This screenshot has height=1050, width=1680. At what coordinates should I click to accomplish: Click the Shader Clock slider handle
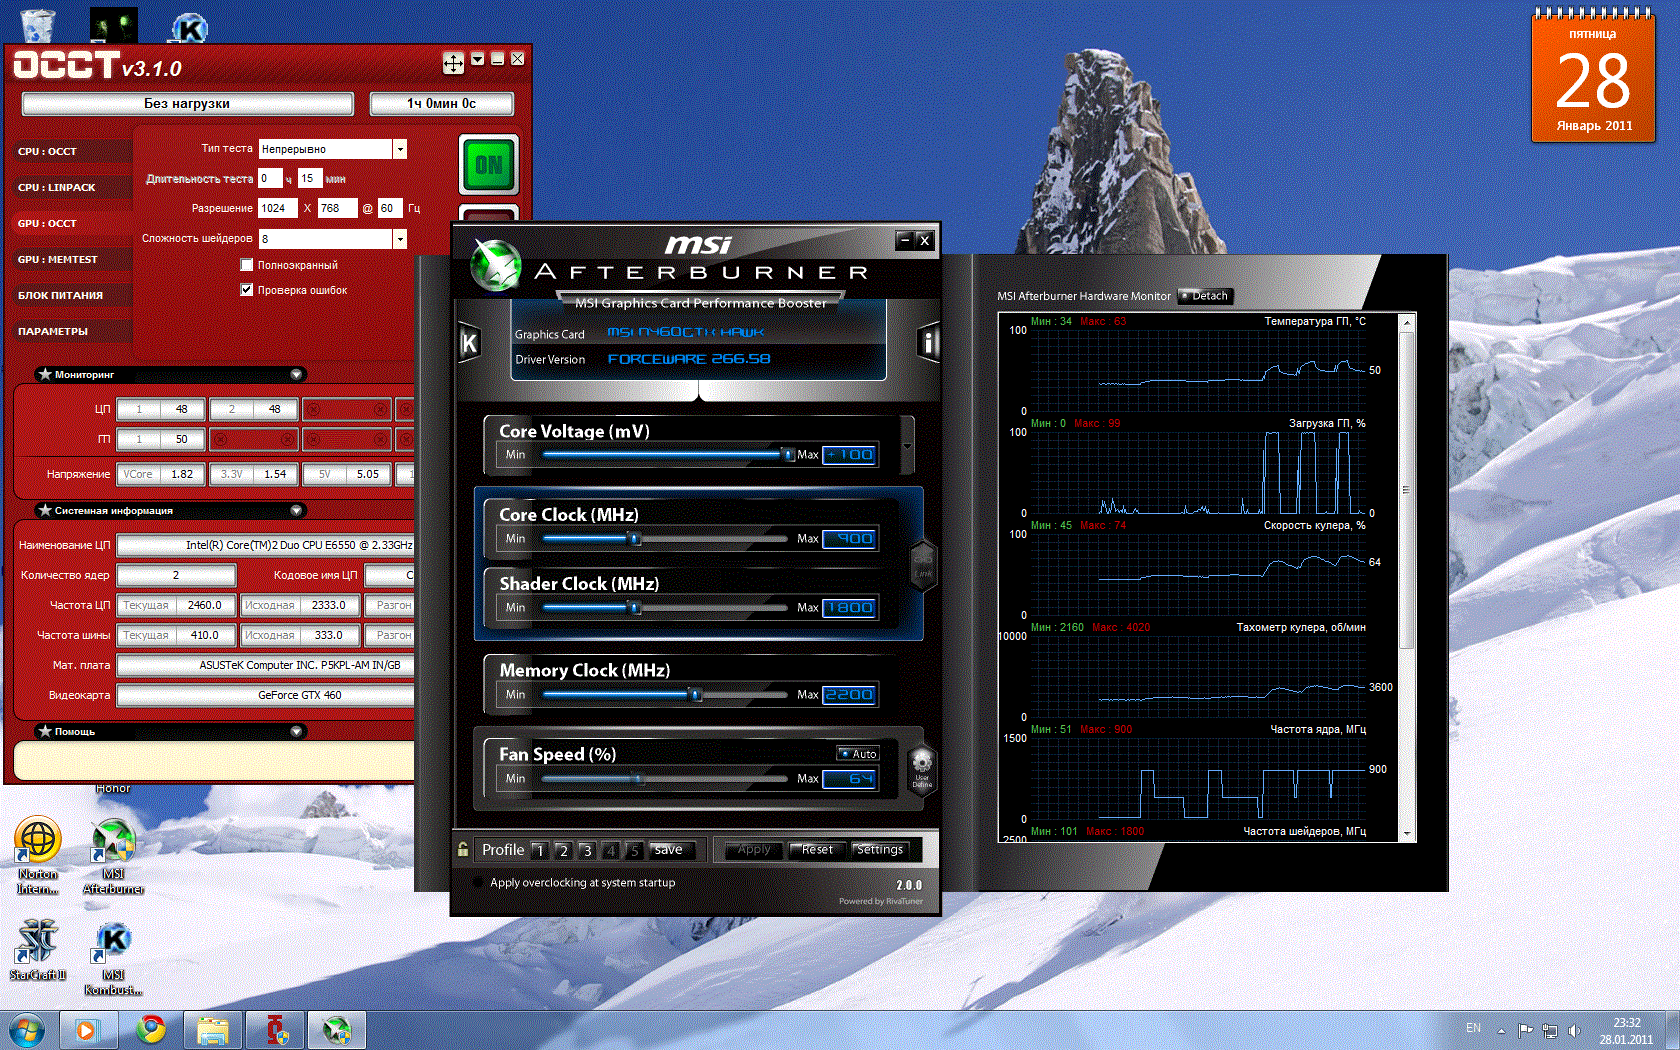click(x=633, y=608)
